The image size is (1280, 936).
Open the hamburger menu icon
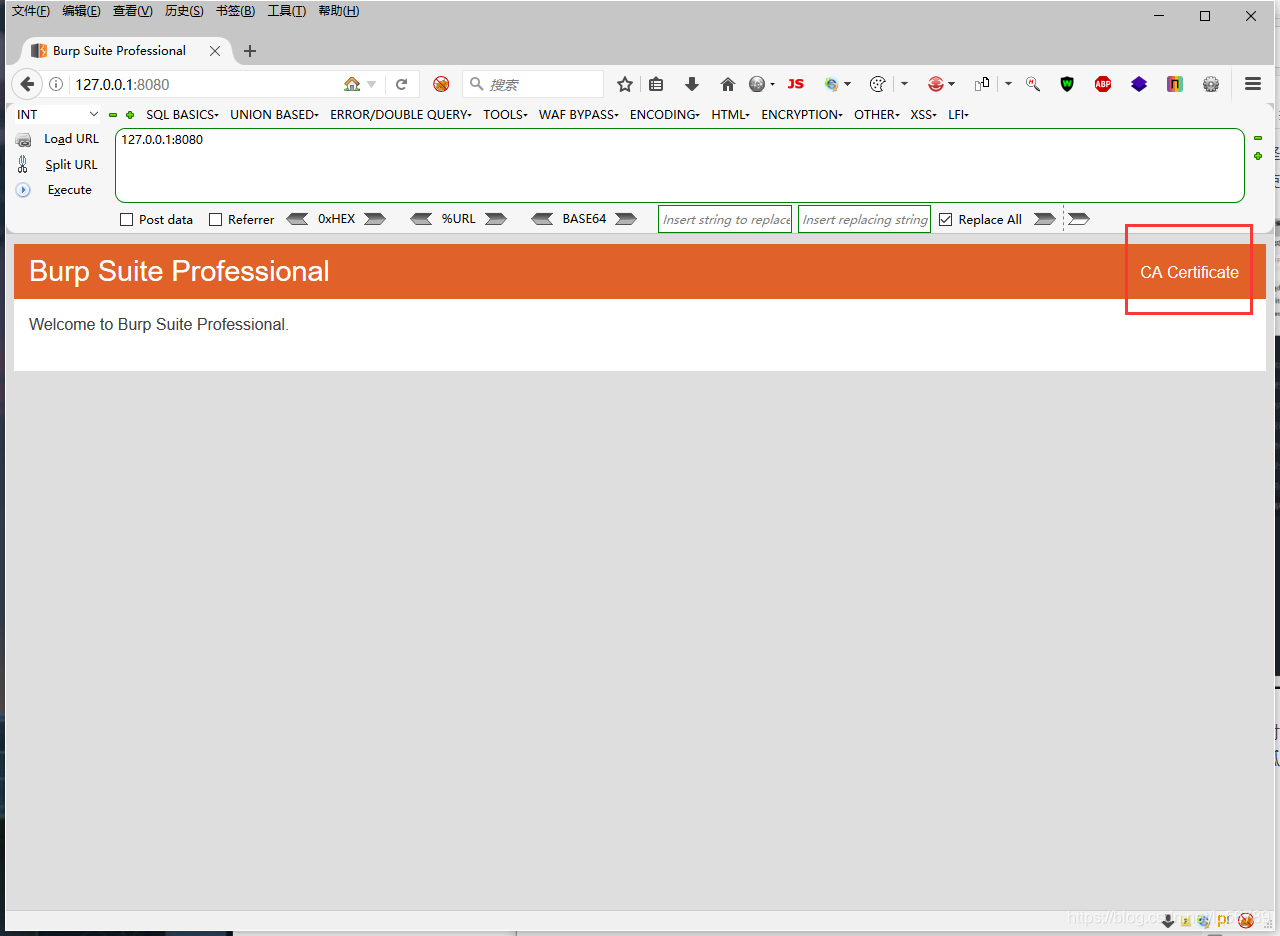[x=1253, y=84]
